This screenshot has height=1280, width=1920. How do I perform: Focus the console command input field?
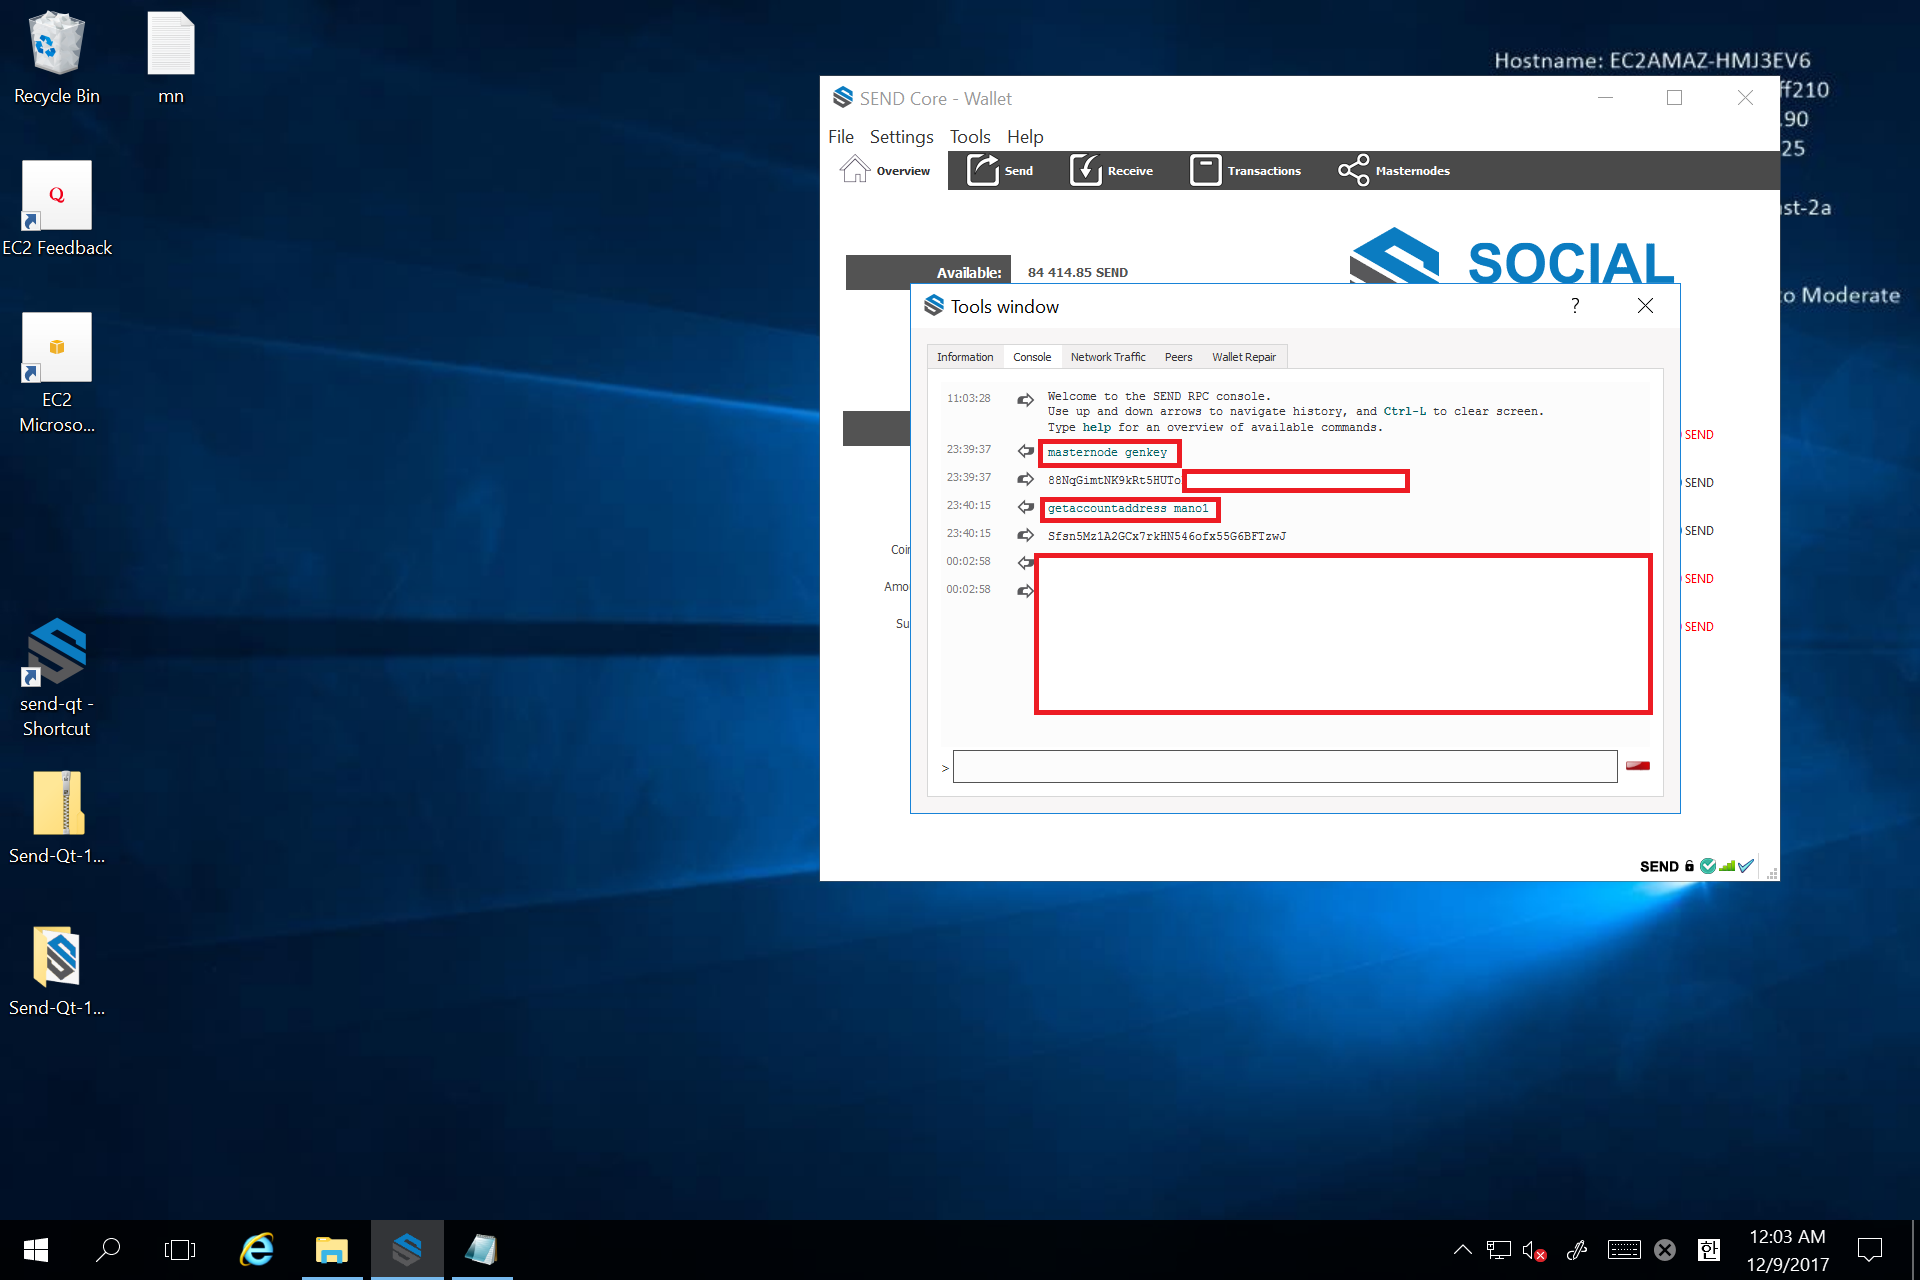(1285, 766)
